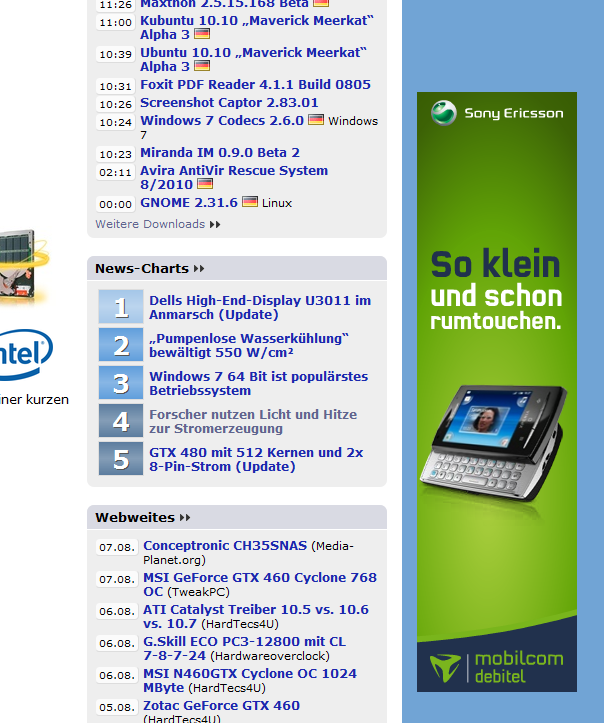Screen dimensions: 604x723
Task: Click the 02:11 timestamp beside Avira AntiVir
Action: 115,172
